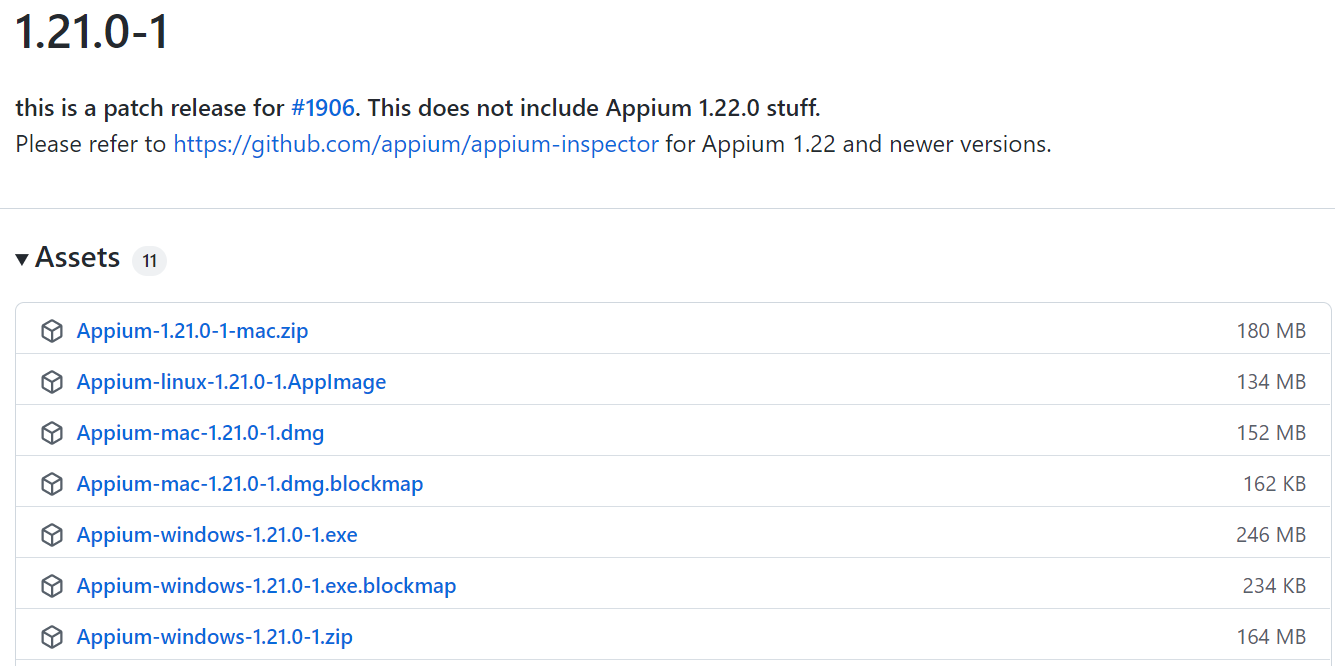
Task: Click package icon beside Appium-mac-1.21.0-1.dmg.blockmap
Action: 52,484
